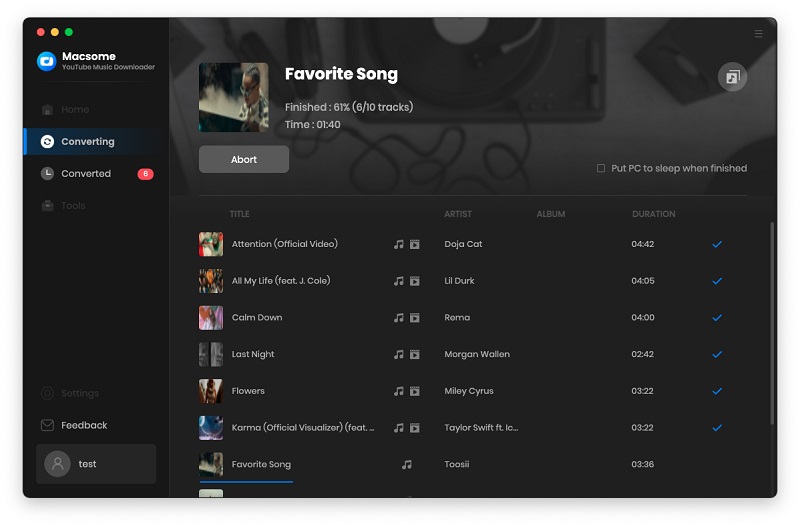Image resolution: width=800 pixels, height=526 pixels.
Task: Click the 'Finished : 61% (6/10 tracks)' status
Action: [x=349, y=108]
